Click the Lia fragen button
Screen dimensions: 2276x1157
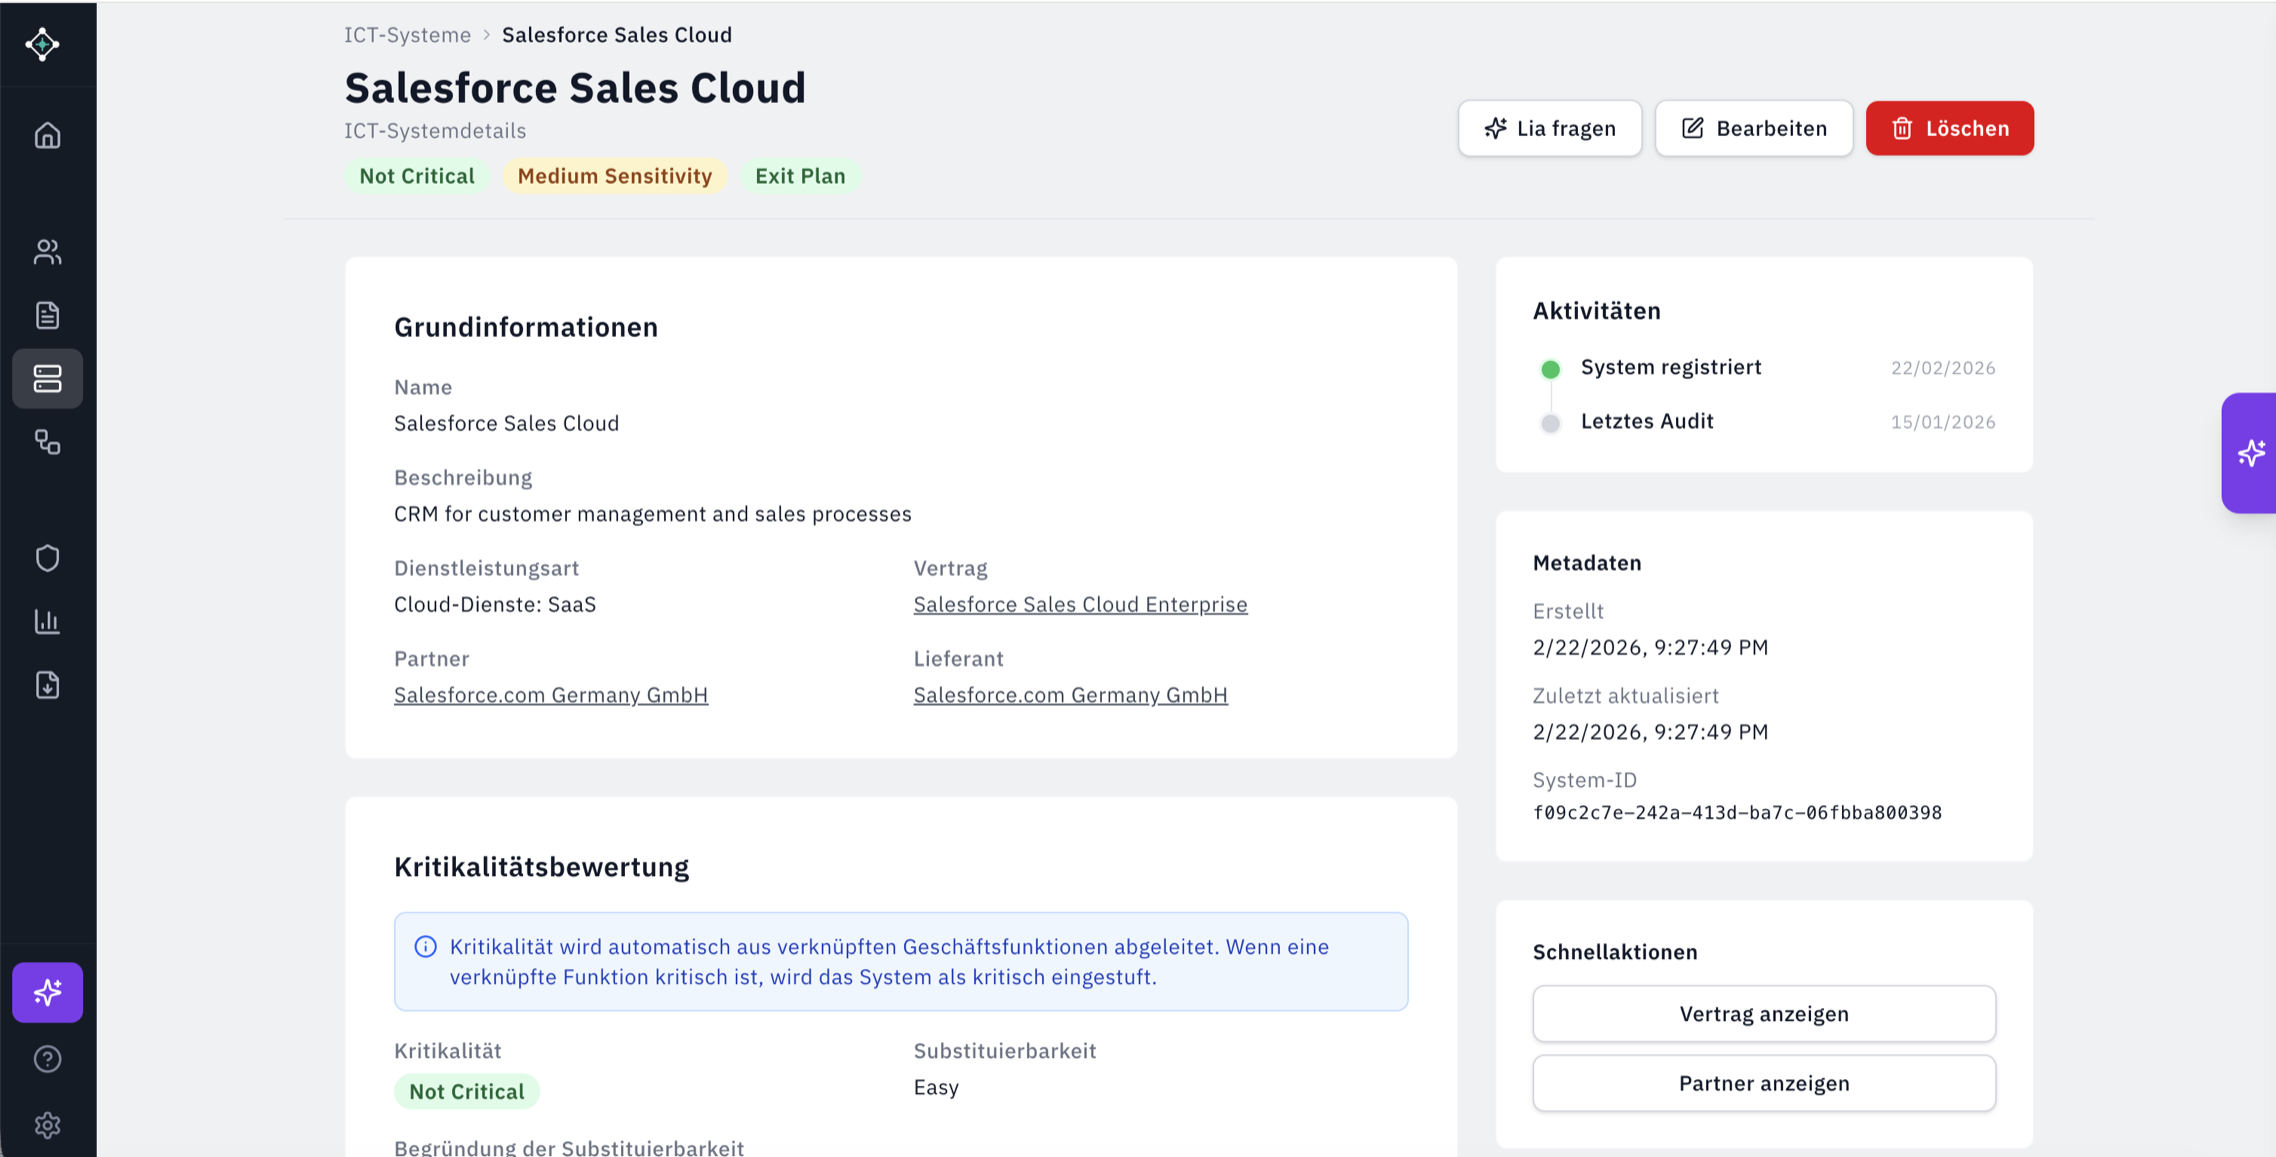[x=1549, y=128]
